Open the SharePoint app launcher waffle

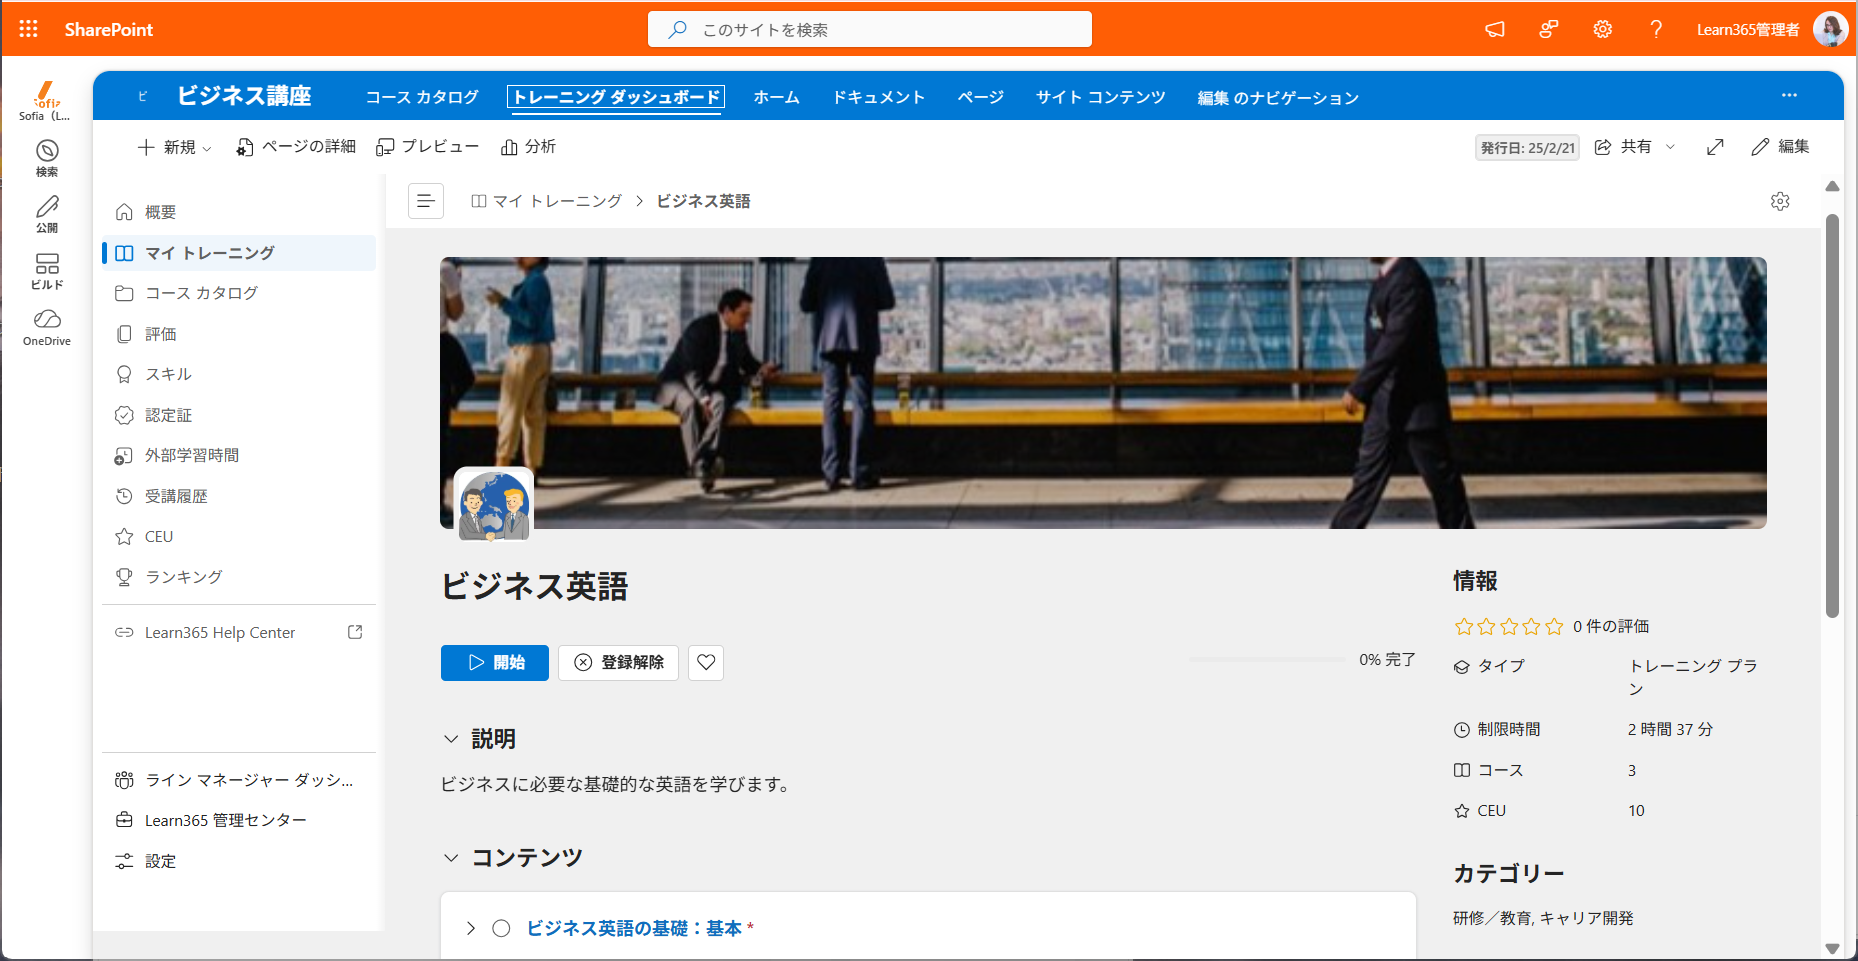coord(28,29)
